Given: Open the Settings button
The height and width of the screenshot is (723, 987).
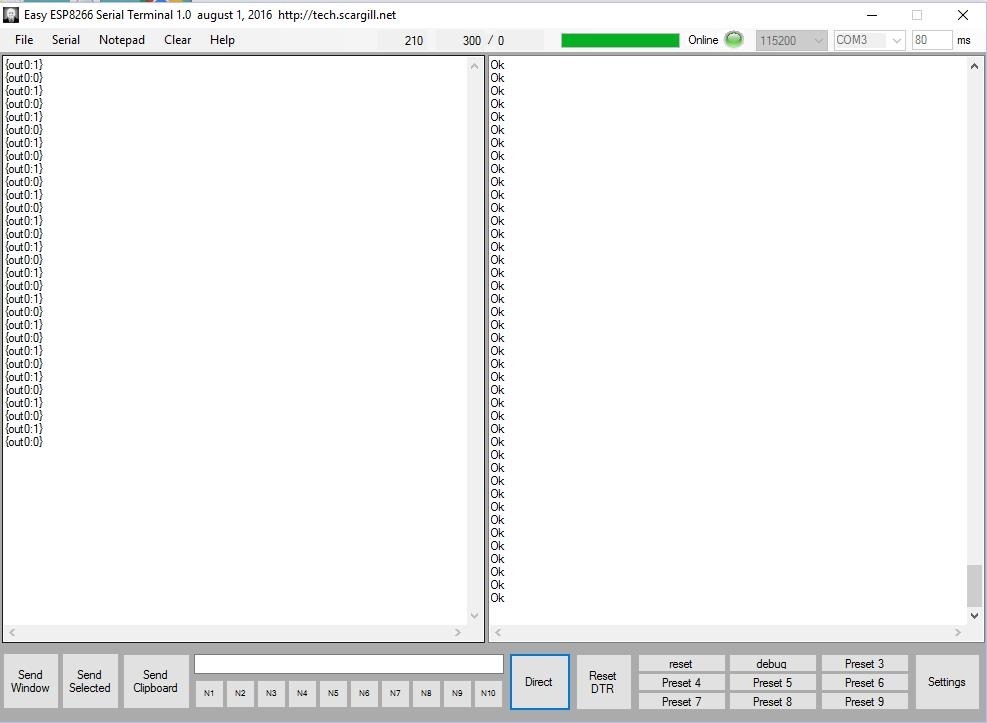Looking at the screenshot, I should click(946, 682).
